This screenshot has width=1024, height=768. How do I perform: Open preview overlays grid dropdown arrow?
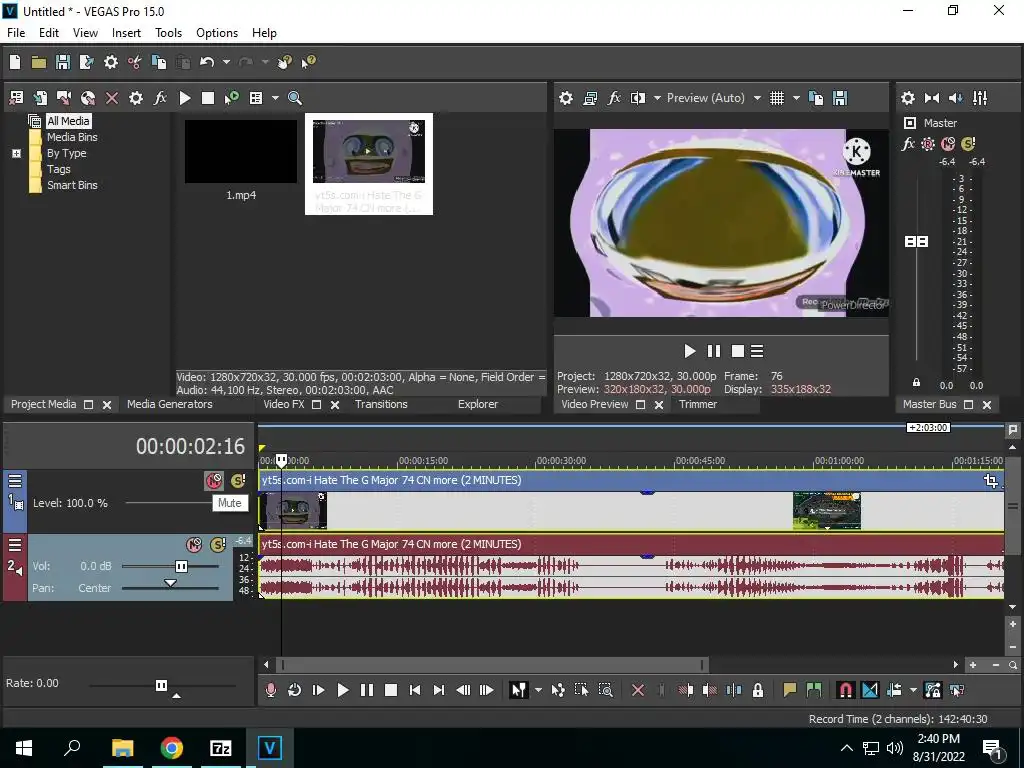796,98
